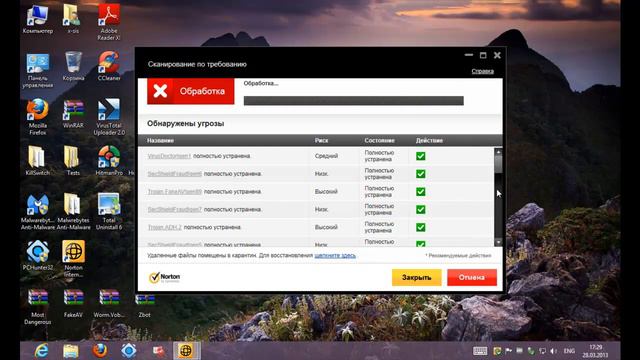The image size is (640, 360).
Task: Open the Most Dangerous archive on the desktop
Action: click(38, 307)
